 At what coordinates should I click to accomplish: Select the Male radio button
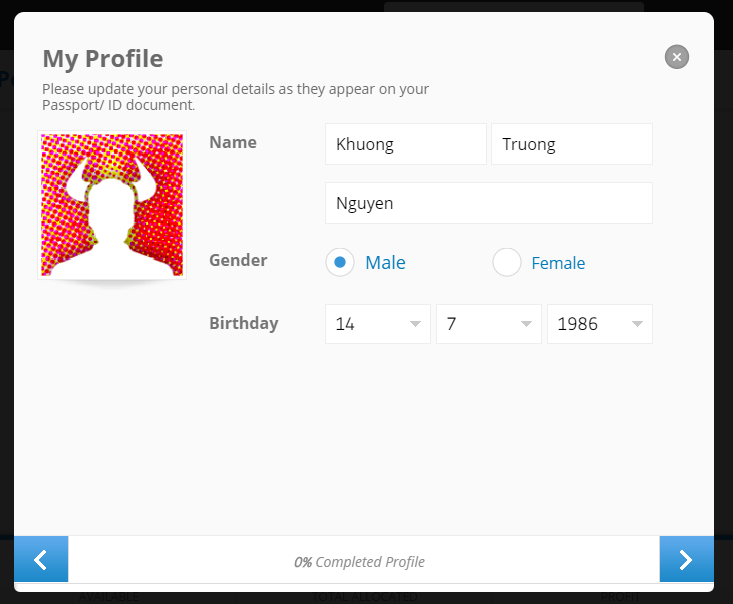[x=340, y=262]
